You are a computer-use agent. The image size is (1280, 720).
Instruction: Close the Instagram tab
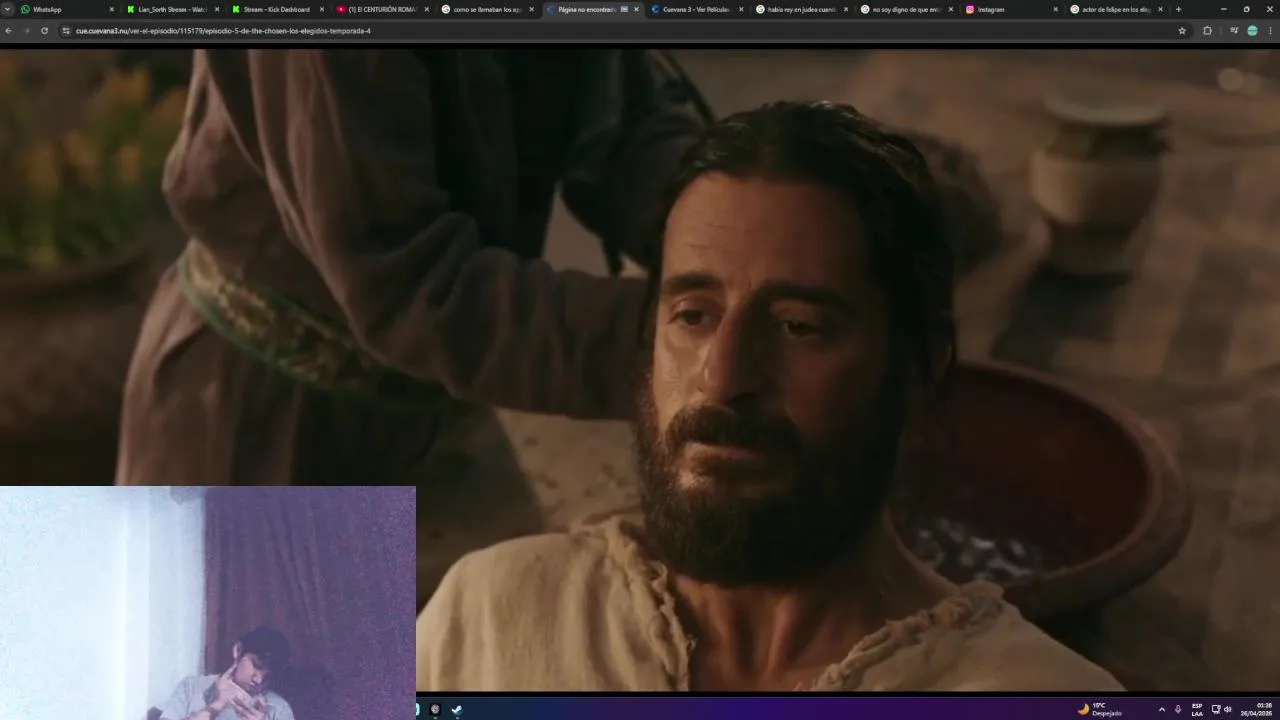tap(1055, 9)
